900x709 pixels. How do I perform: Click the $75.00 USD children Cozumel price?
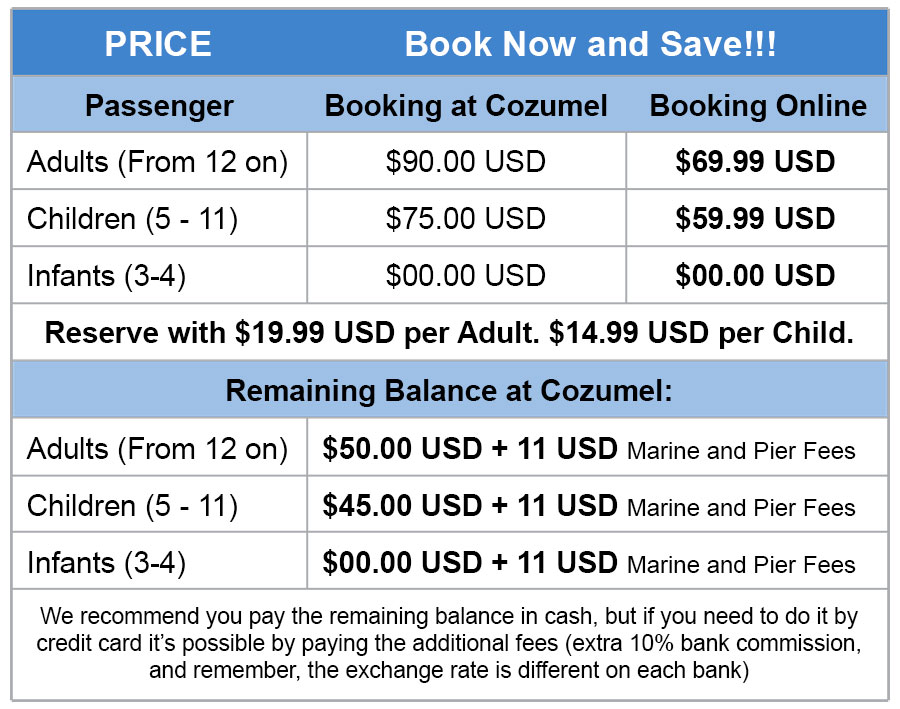(x=466, y=218)
